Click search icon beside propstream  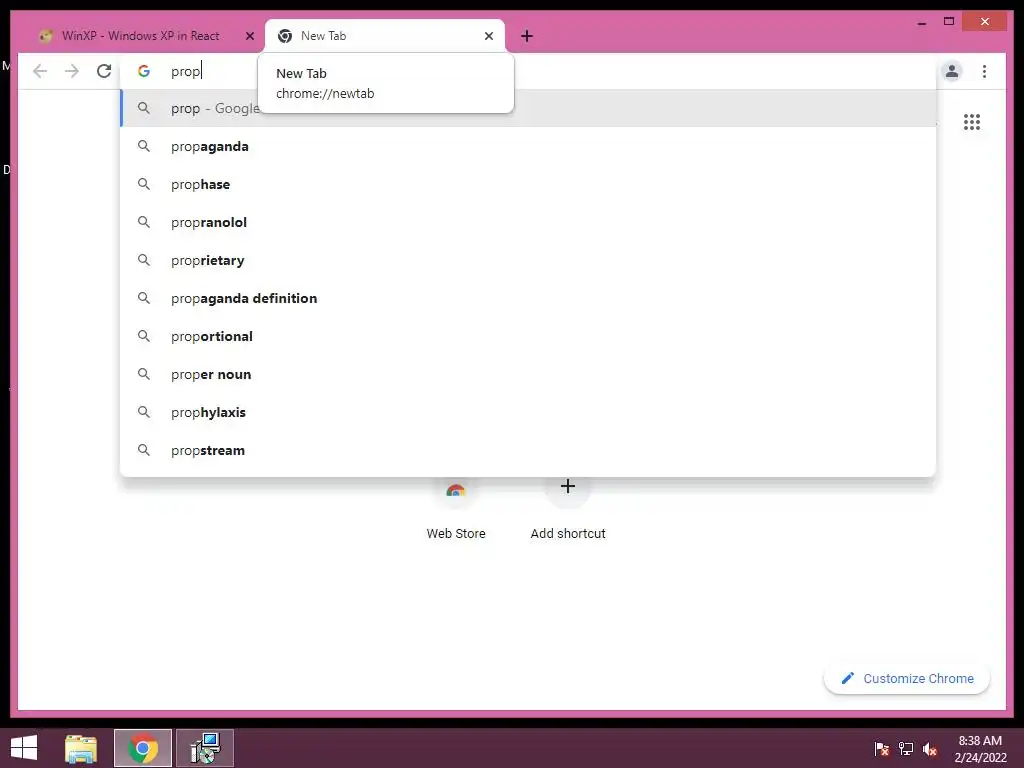[x=144, y=450]
